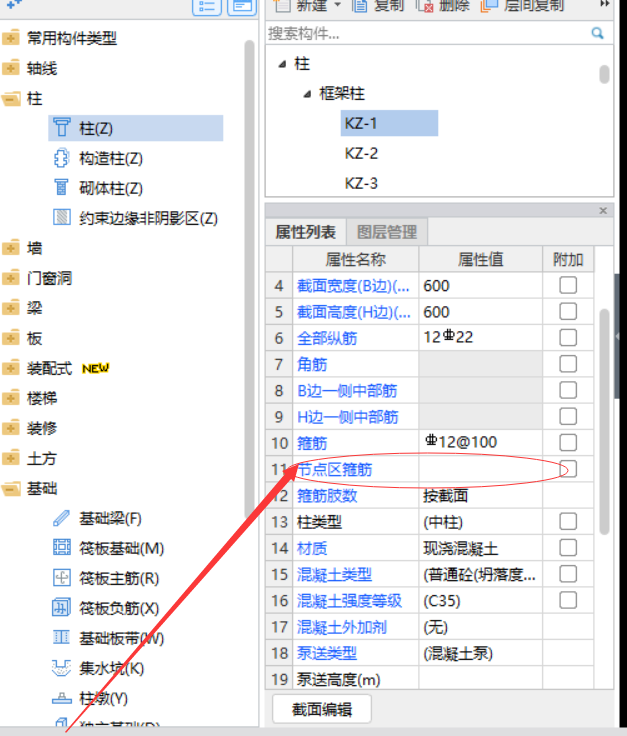Open the 泵送类型 property link
The height and width of the screenshot is (736, 627).
(x=327, y=653)
